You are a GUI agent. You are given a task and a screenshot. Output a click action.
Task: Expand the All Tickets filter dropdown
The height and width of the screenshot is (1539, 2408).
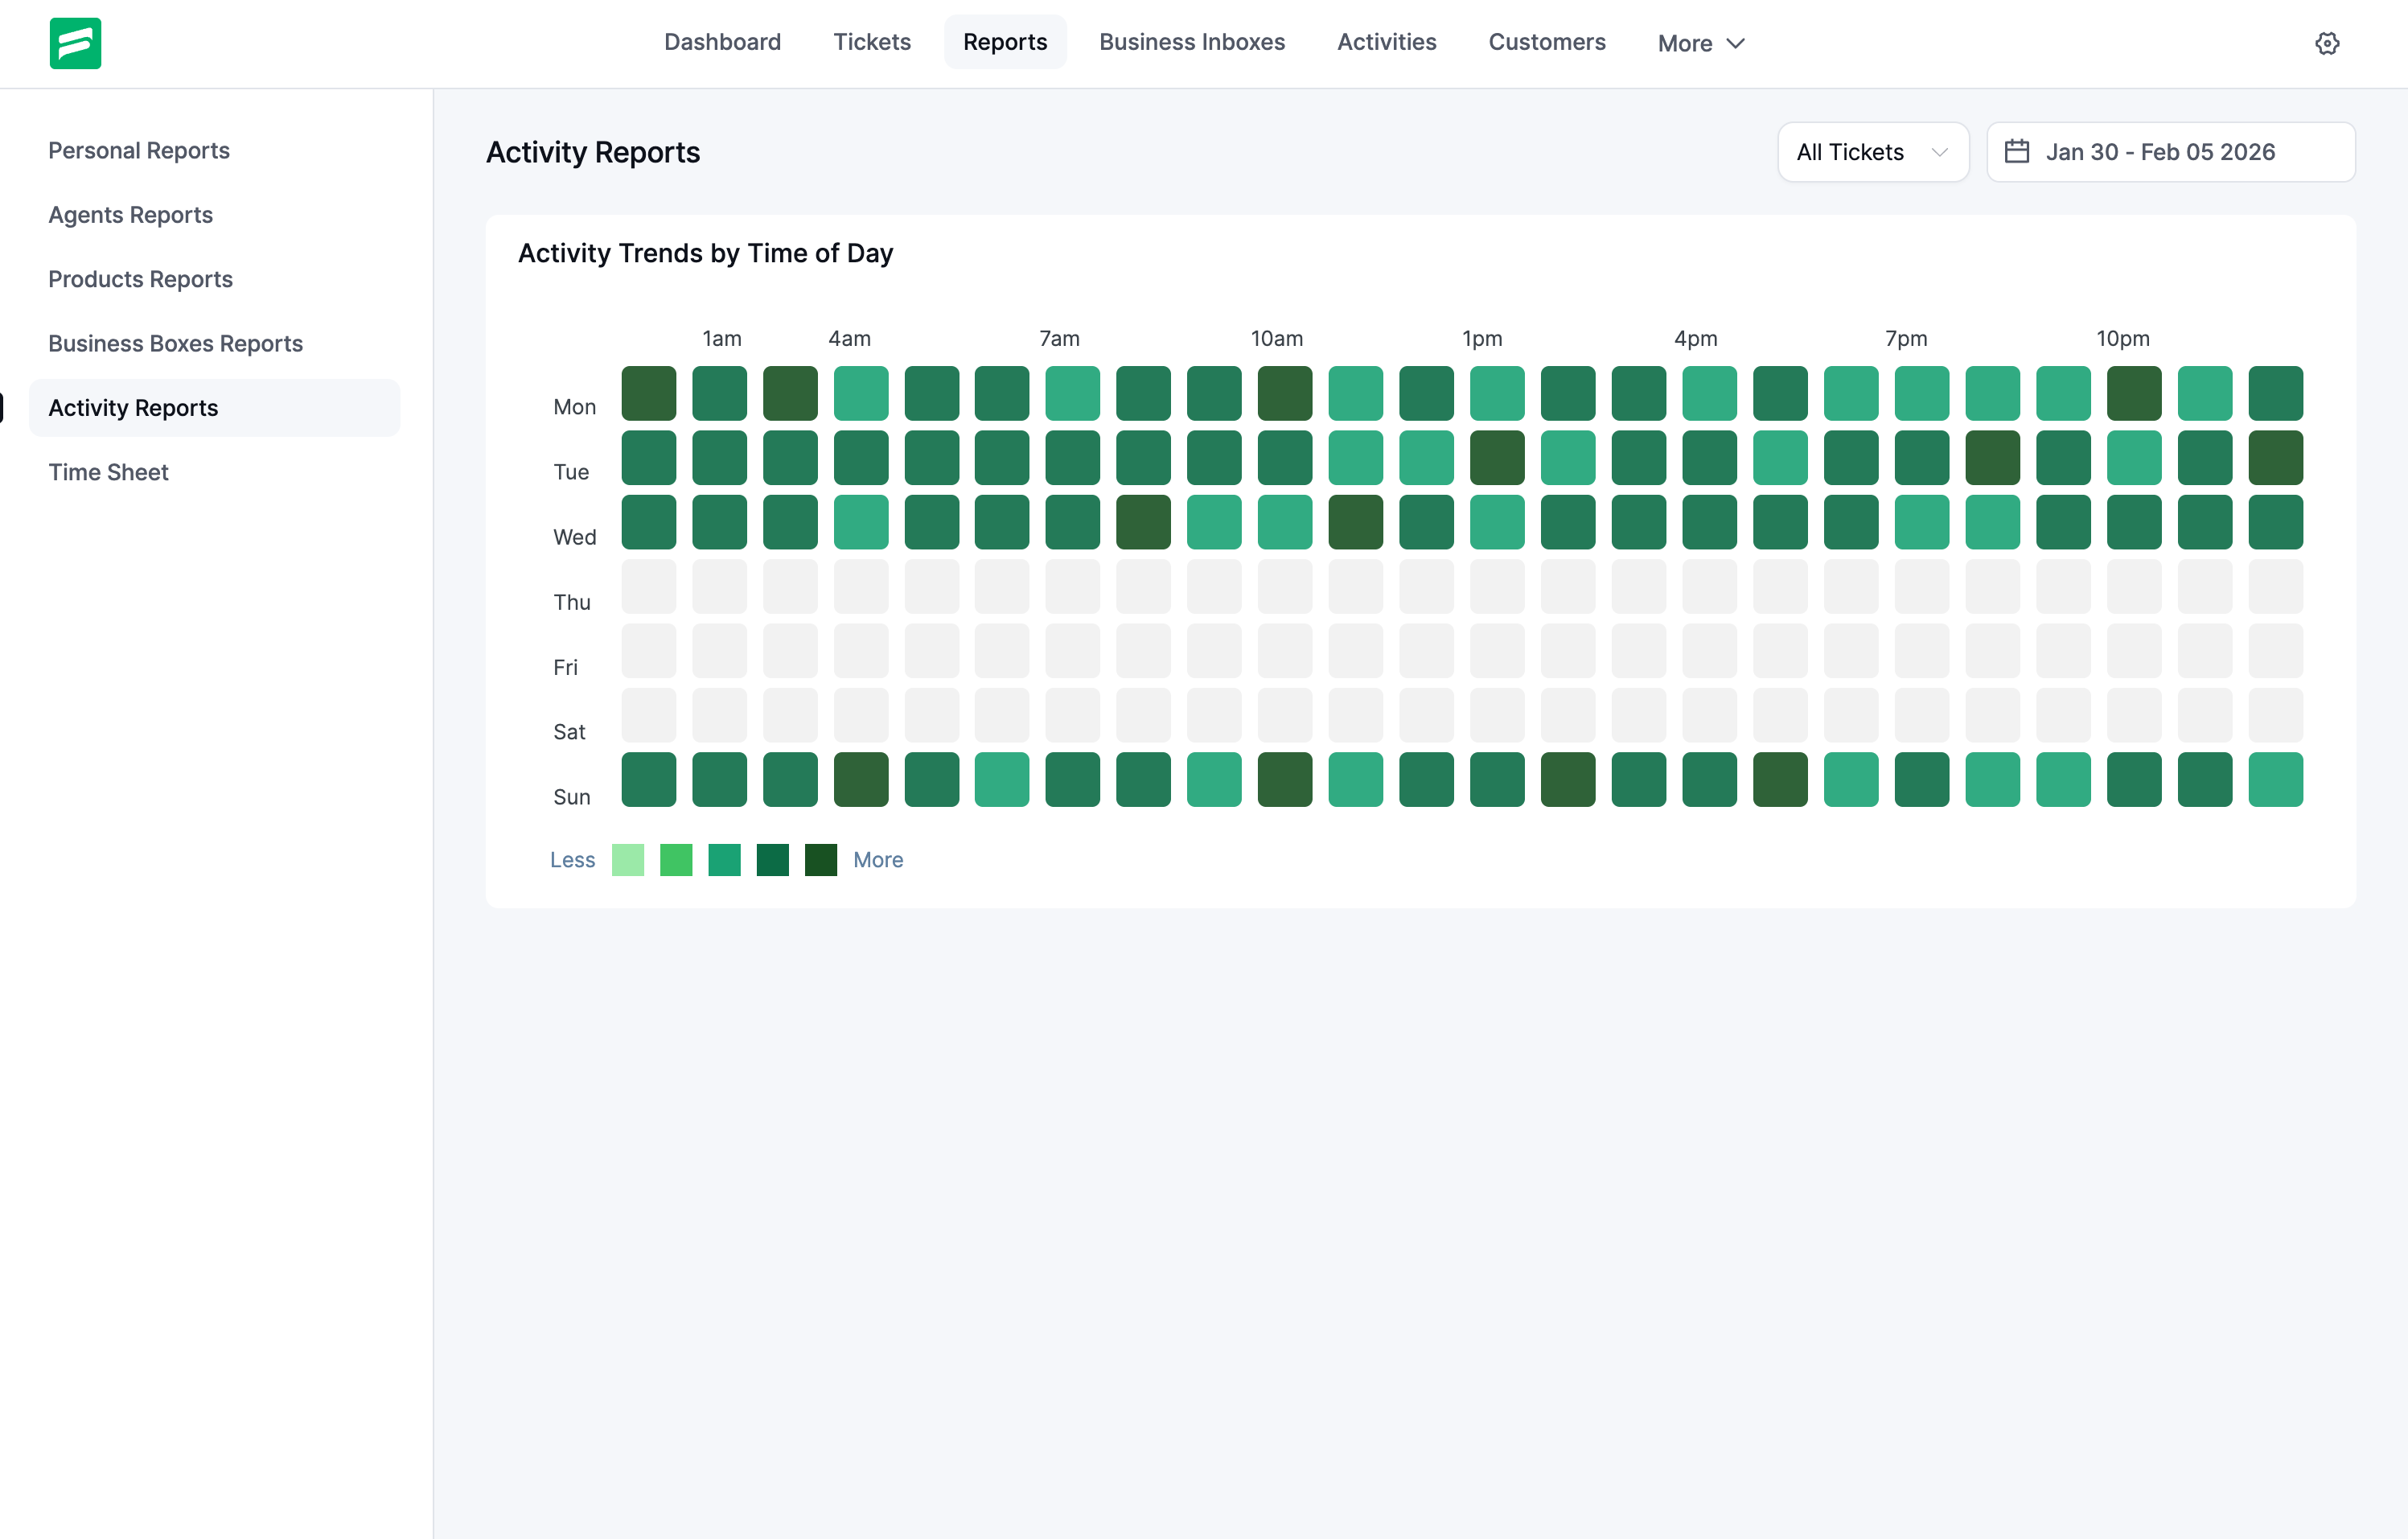1872,152
